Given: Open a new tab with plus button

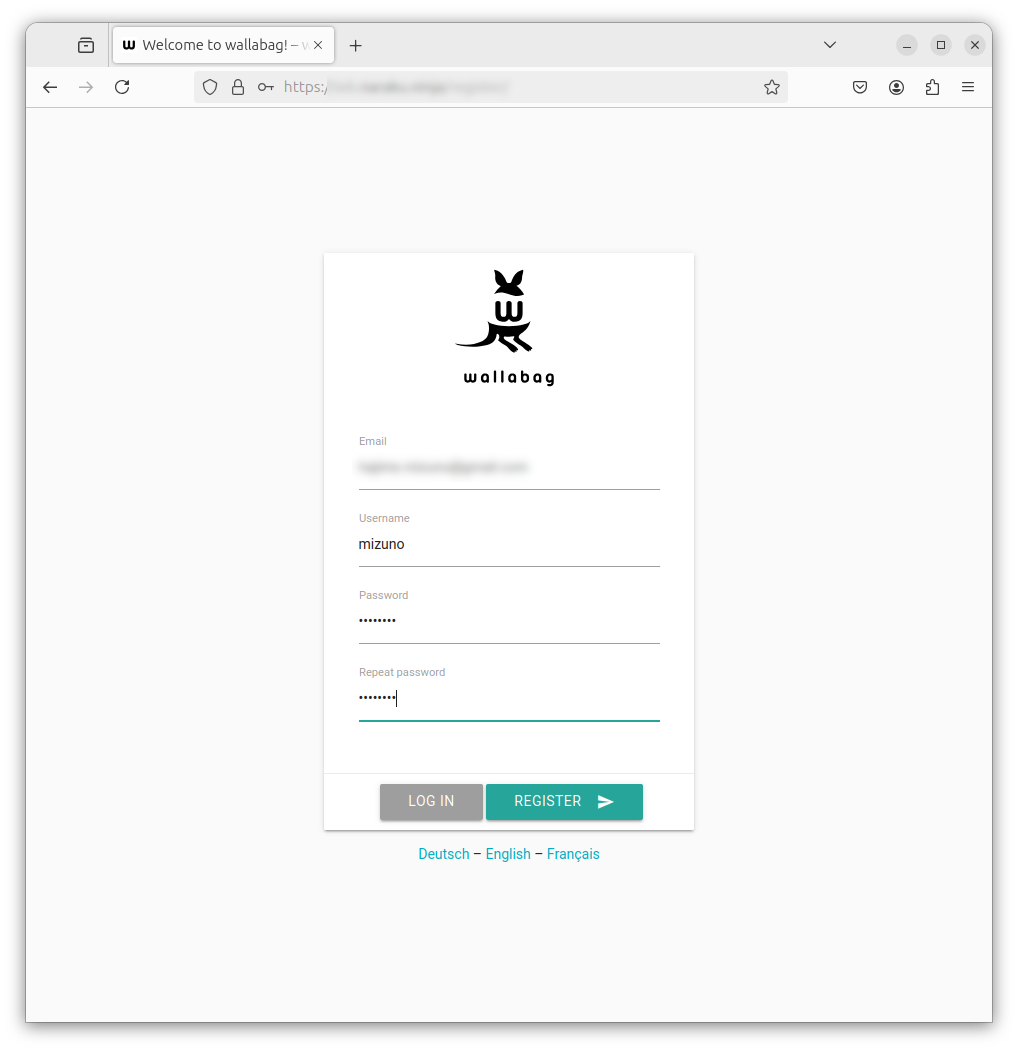Looking at the screenshot, I should 356,45.
